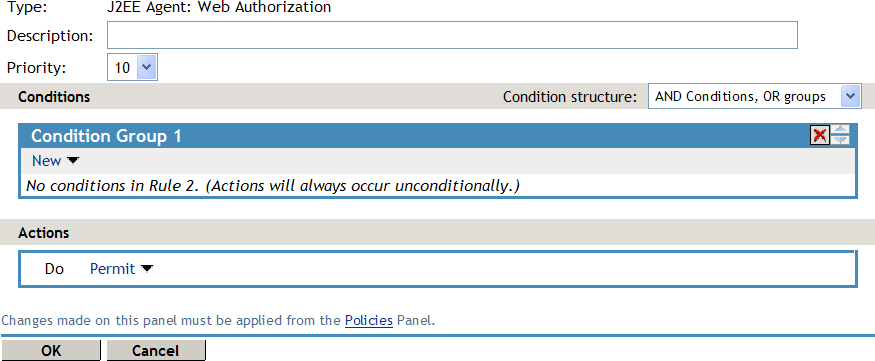Viewport: 875px width, 361px height.
Task: Delete Condition Group 1 with red X
Action: (x=820, y=135)
